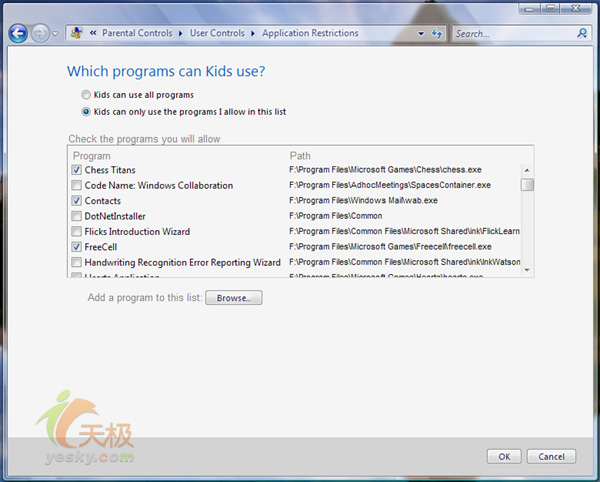Check Handwriting Recognition Error Reporting Wizard
This screenshot has width=600, height=482.
77,262
